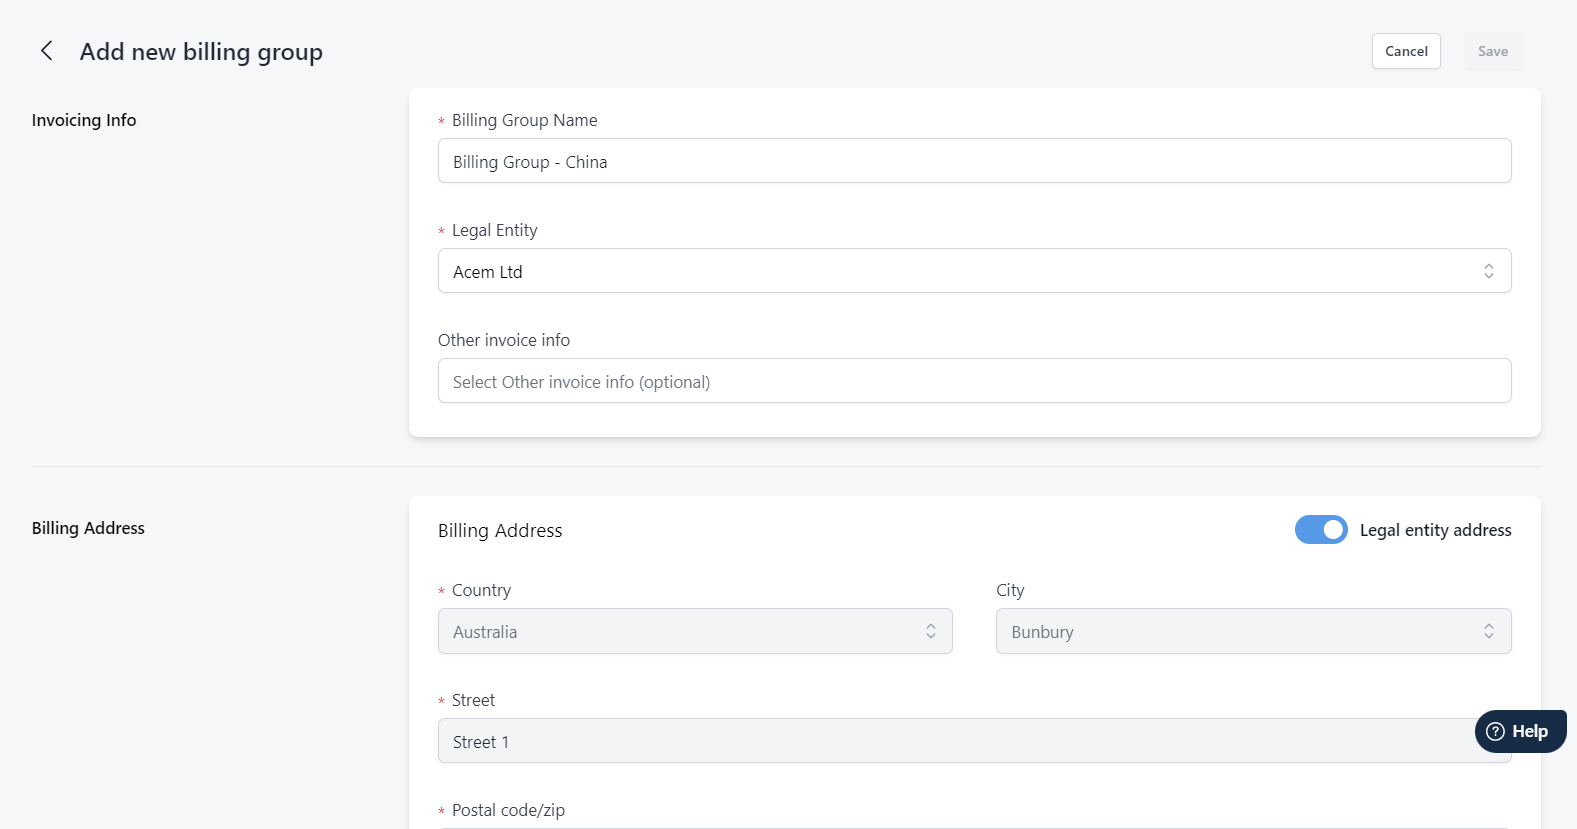This screenshot has height=829, width=1577.
Task: Click the 'Country' field label
Action: pos(481,590)
